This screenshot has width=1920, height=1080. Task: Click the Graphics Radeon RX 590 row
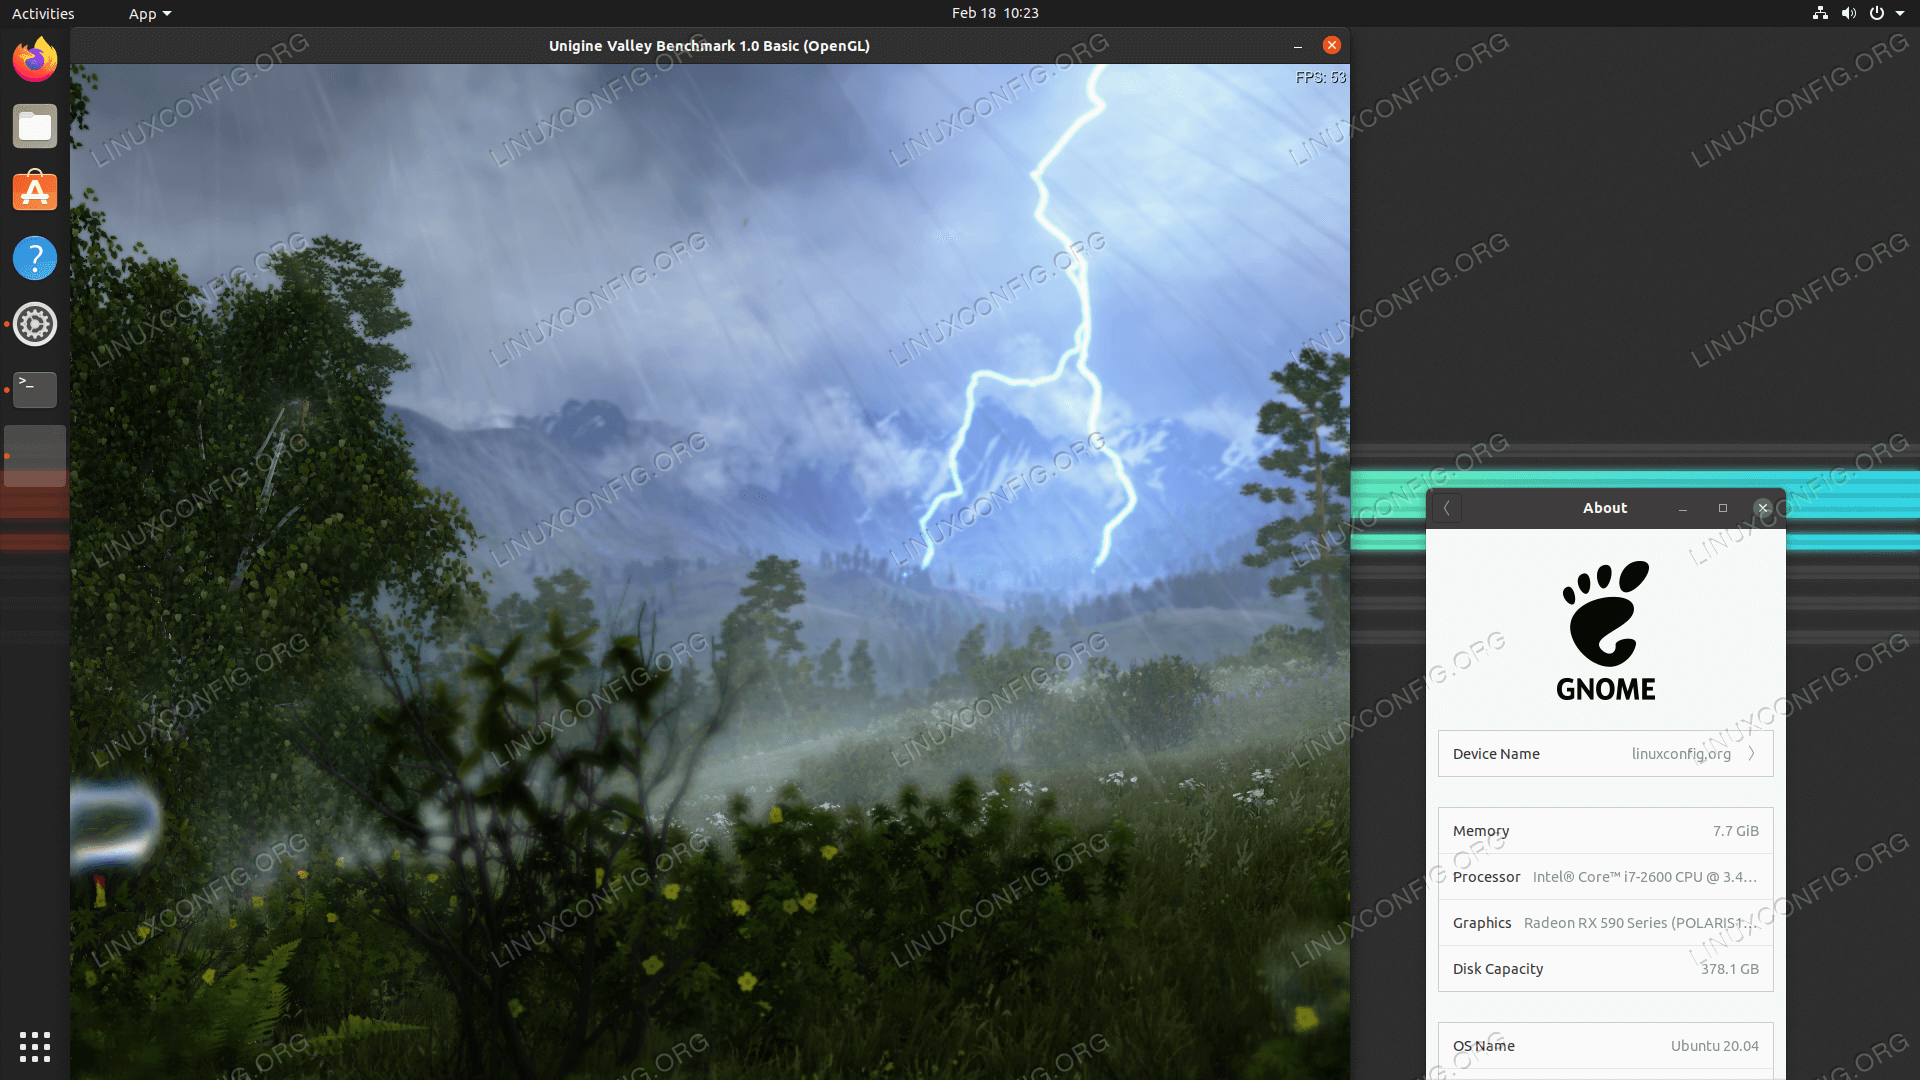click(x=1605, y=923)
